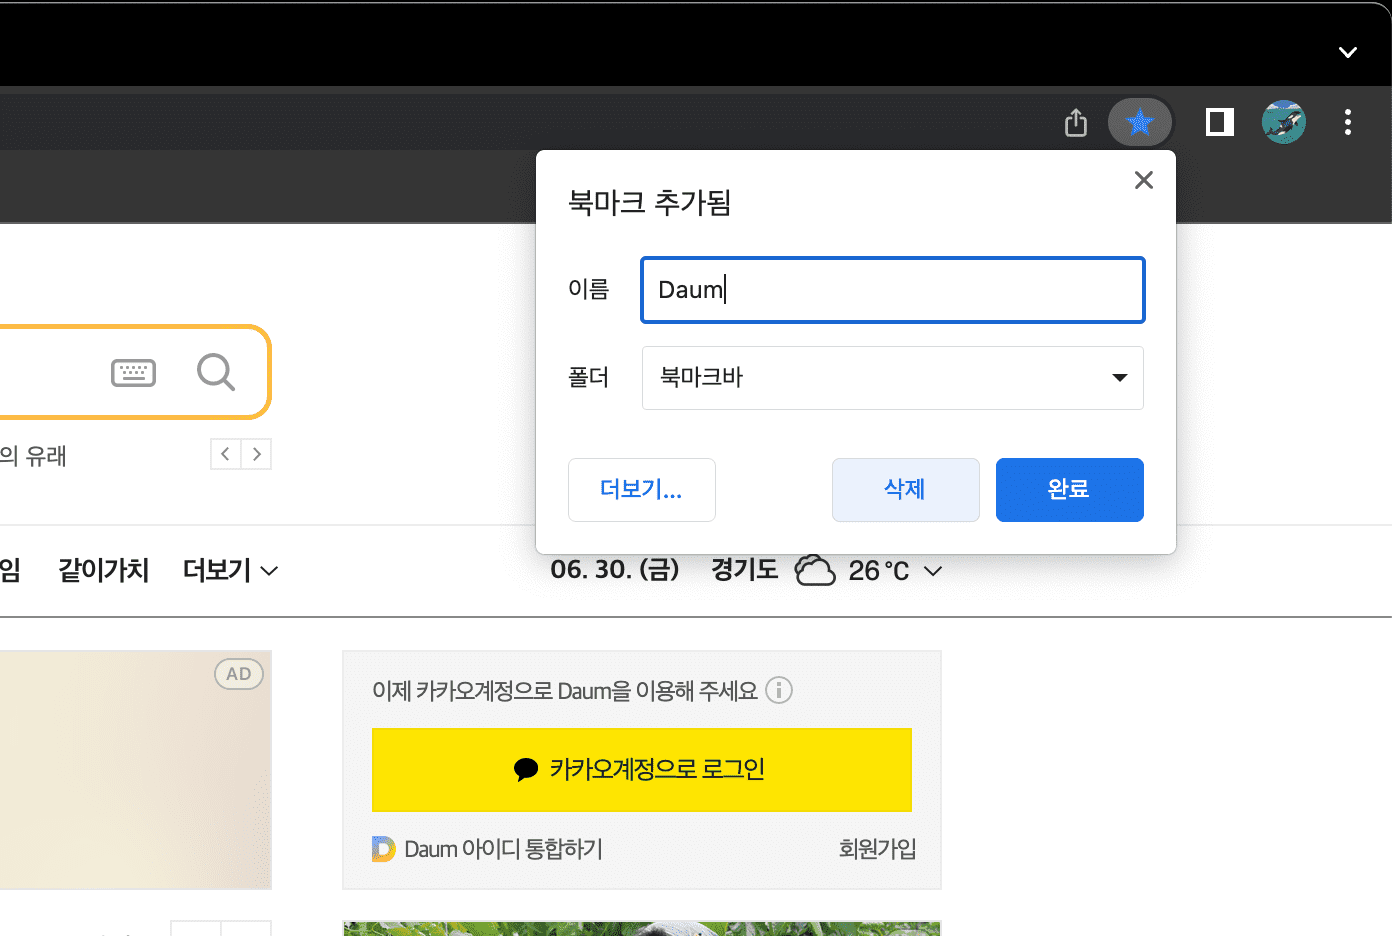Toggle the browser side panel icon
This screenshot has width=1392, height=936.
(x=1219, y=122)
